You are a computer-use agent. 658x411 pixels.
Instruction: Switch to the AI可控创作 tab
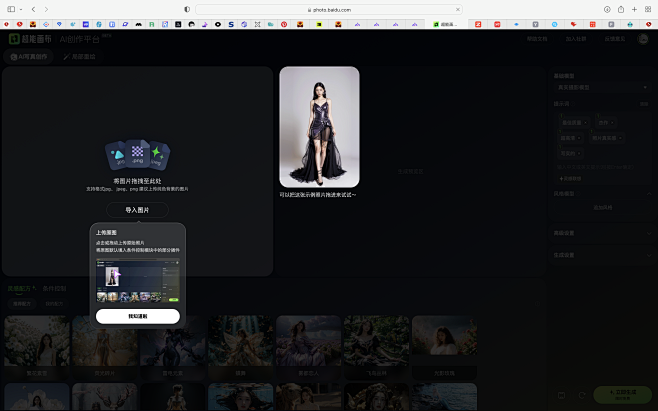(x=29, y=57)
